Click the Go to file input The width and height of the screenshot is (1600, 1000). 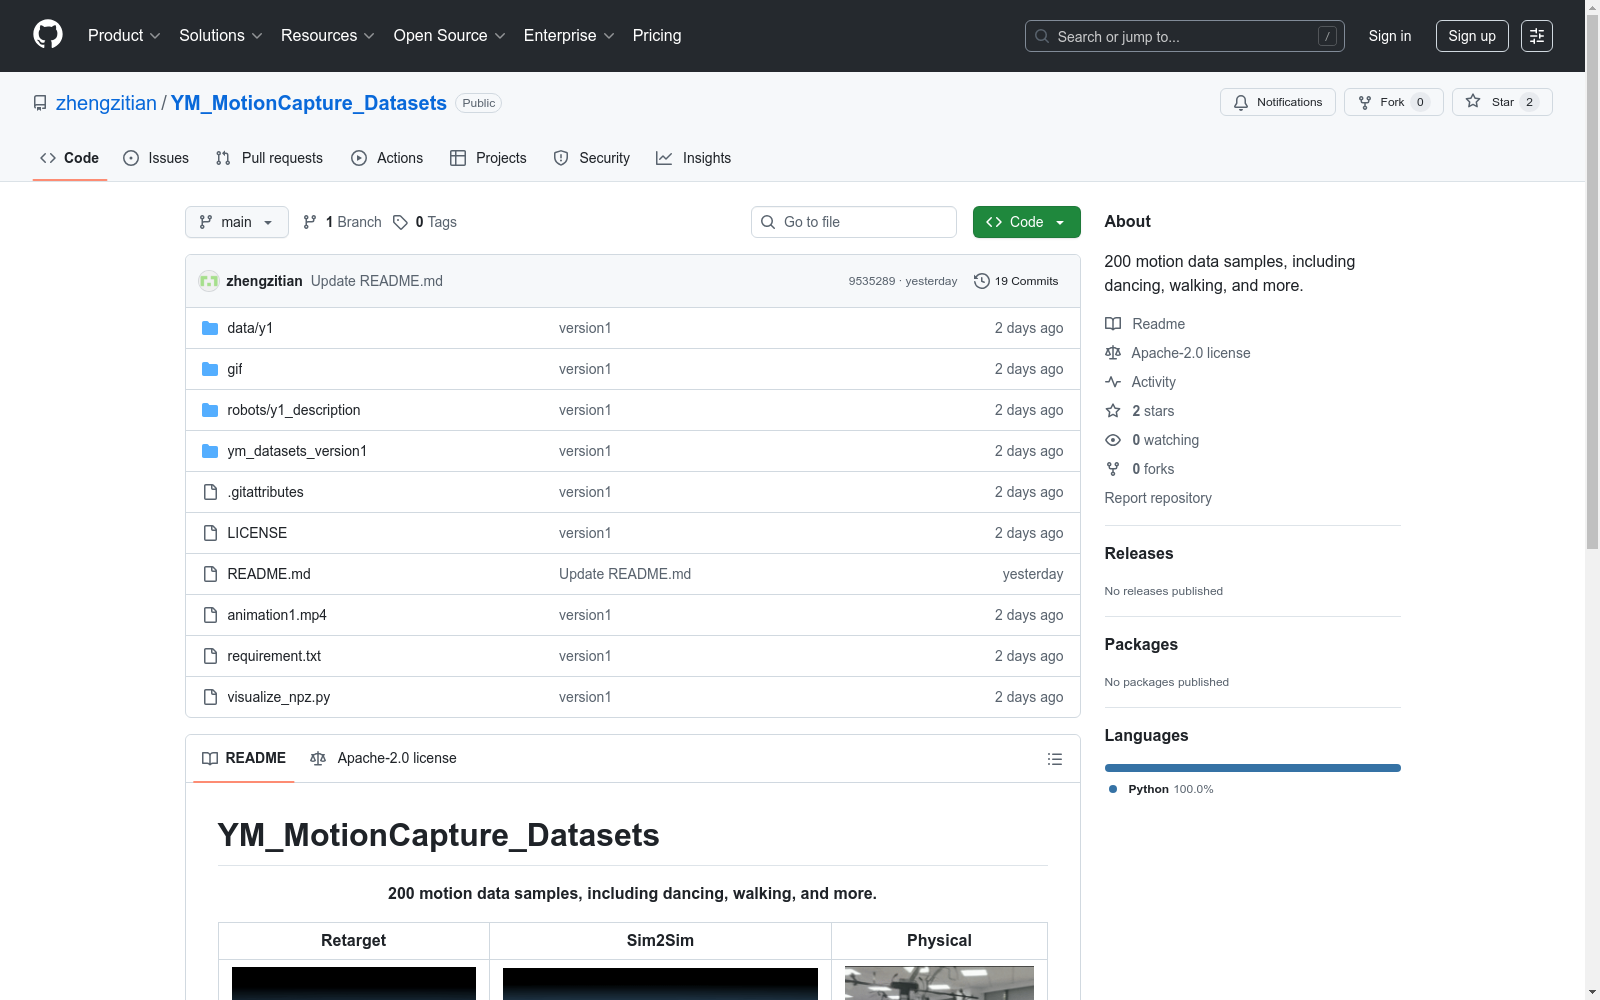[854, 222]
